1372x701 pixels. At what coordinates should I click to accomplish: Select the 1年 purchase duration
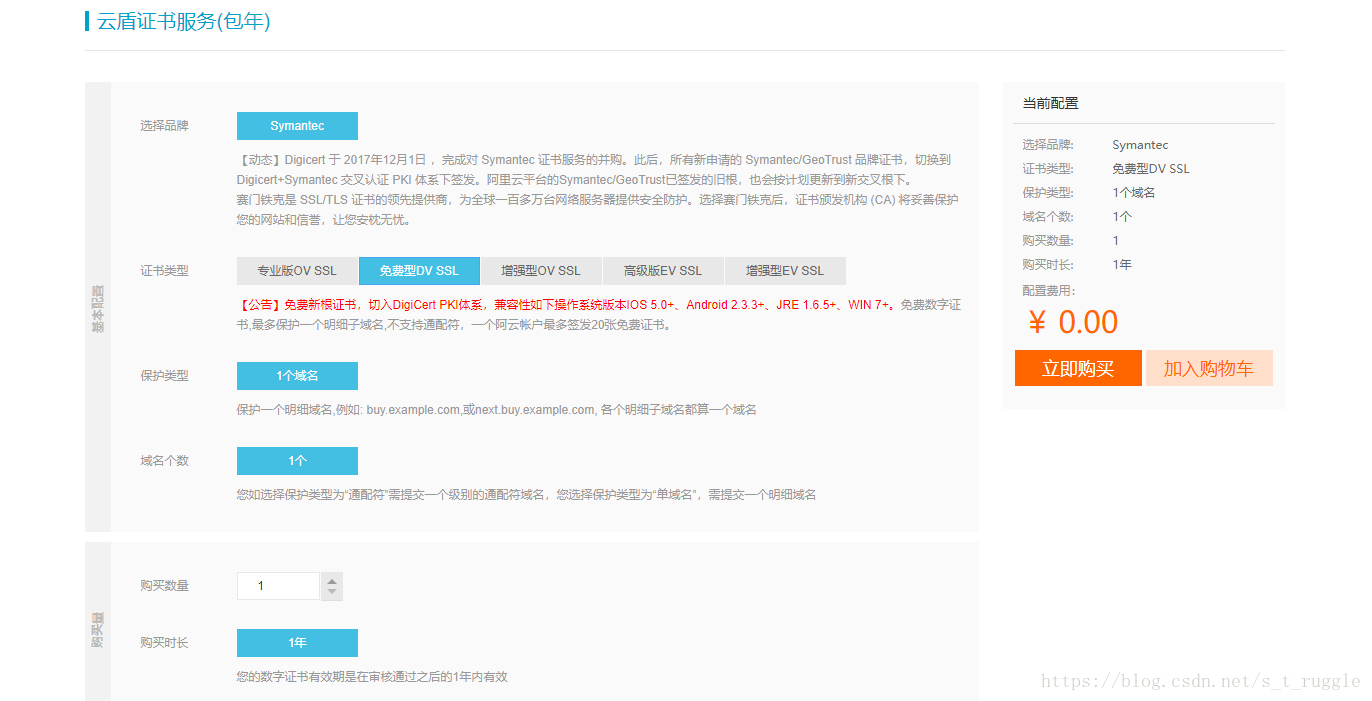point(297,643)
